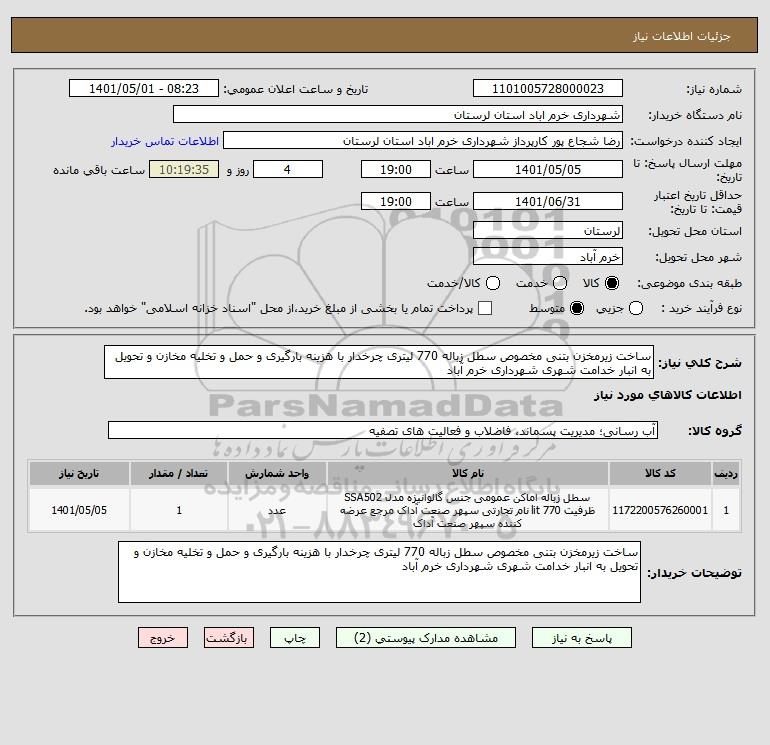Click the remaining days field showing 4
The image size is (770, 745).
(288, 169)
